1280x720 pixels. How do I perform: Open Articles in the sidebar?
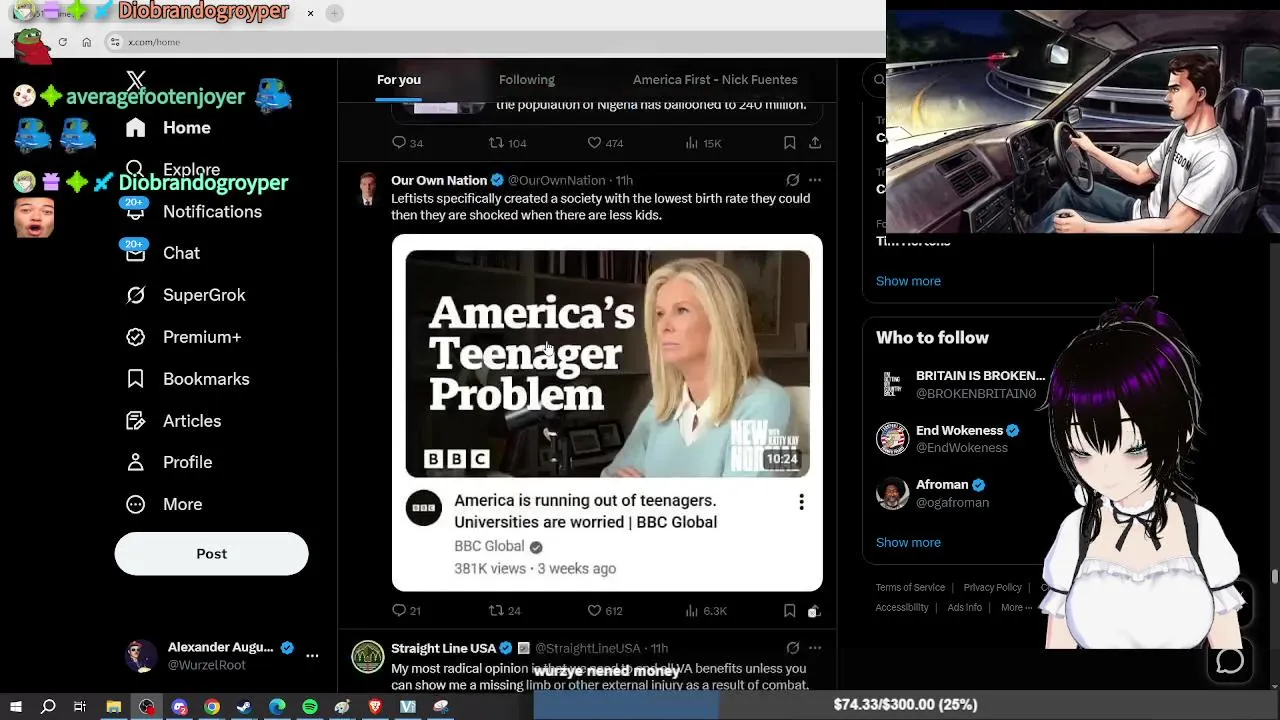point(192,421)
